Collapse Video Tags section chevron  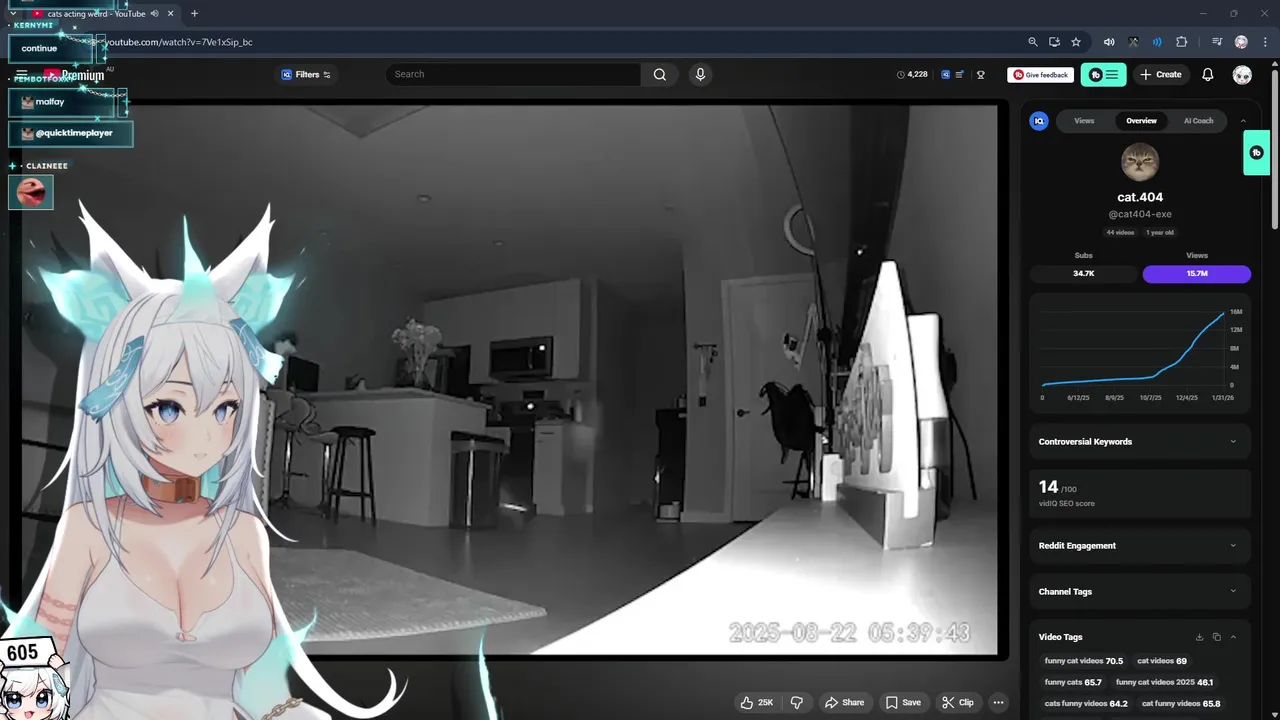pos(1233,637)
